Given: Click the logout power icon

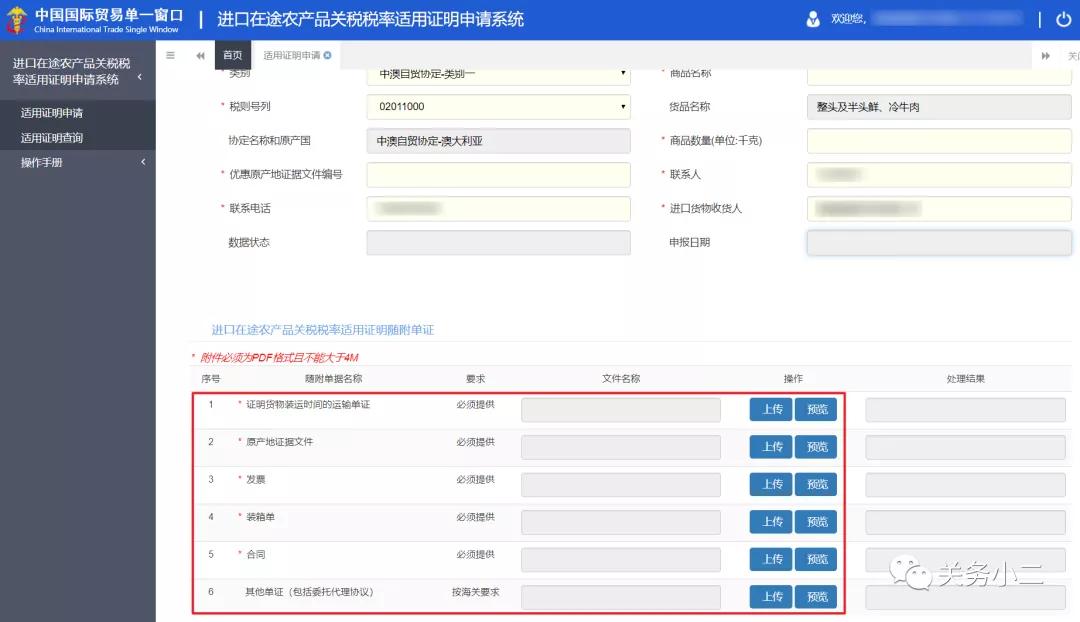Looking at the screenshot, I should pos(1062,18).
